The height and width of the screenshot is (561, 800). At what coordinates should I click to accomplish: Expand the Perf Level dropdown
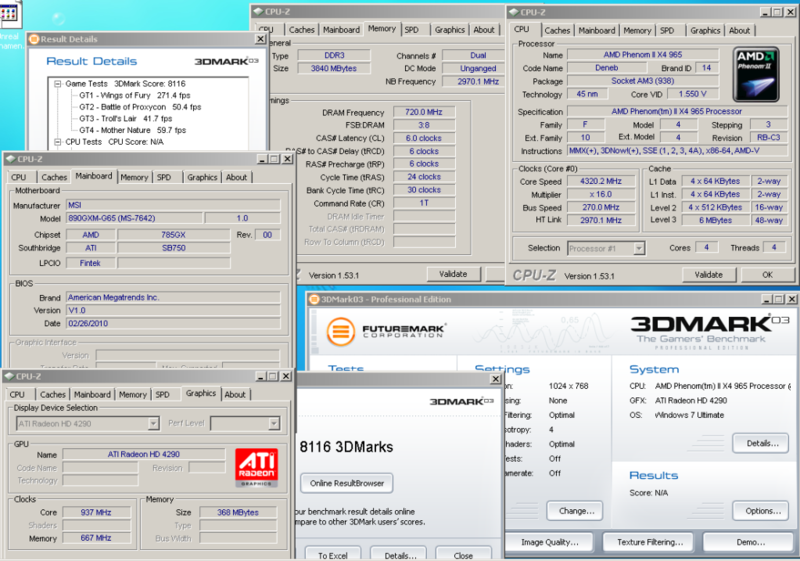point(272,423)
